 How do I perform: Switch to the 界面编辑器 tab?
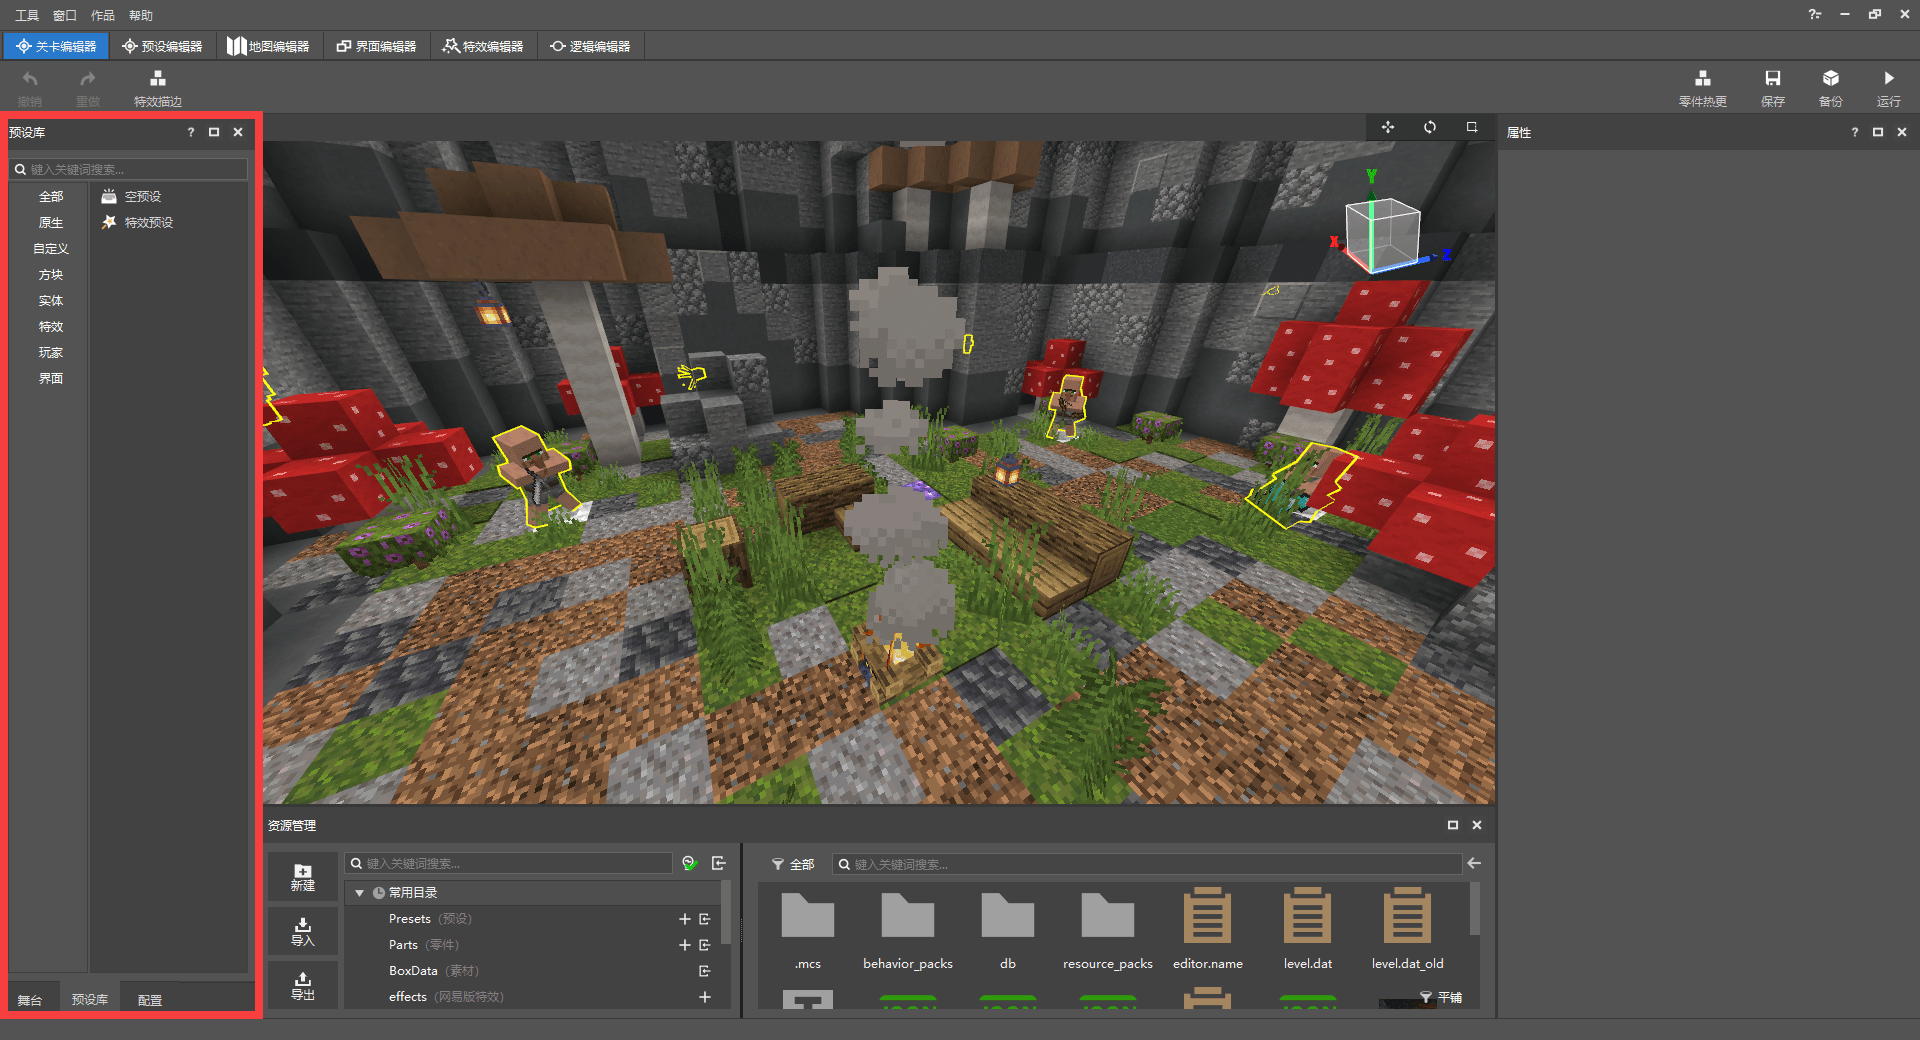click(x=376, y=46)
